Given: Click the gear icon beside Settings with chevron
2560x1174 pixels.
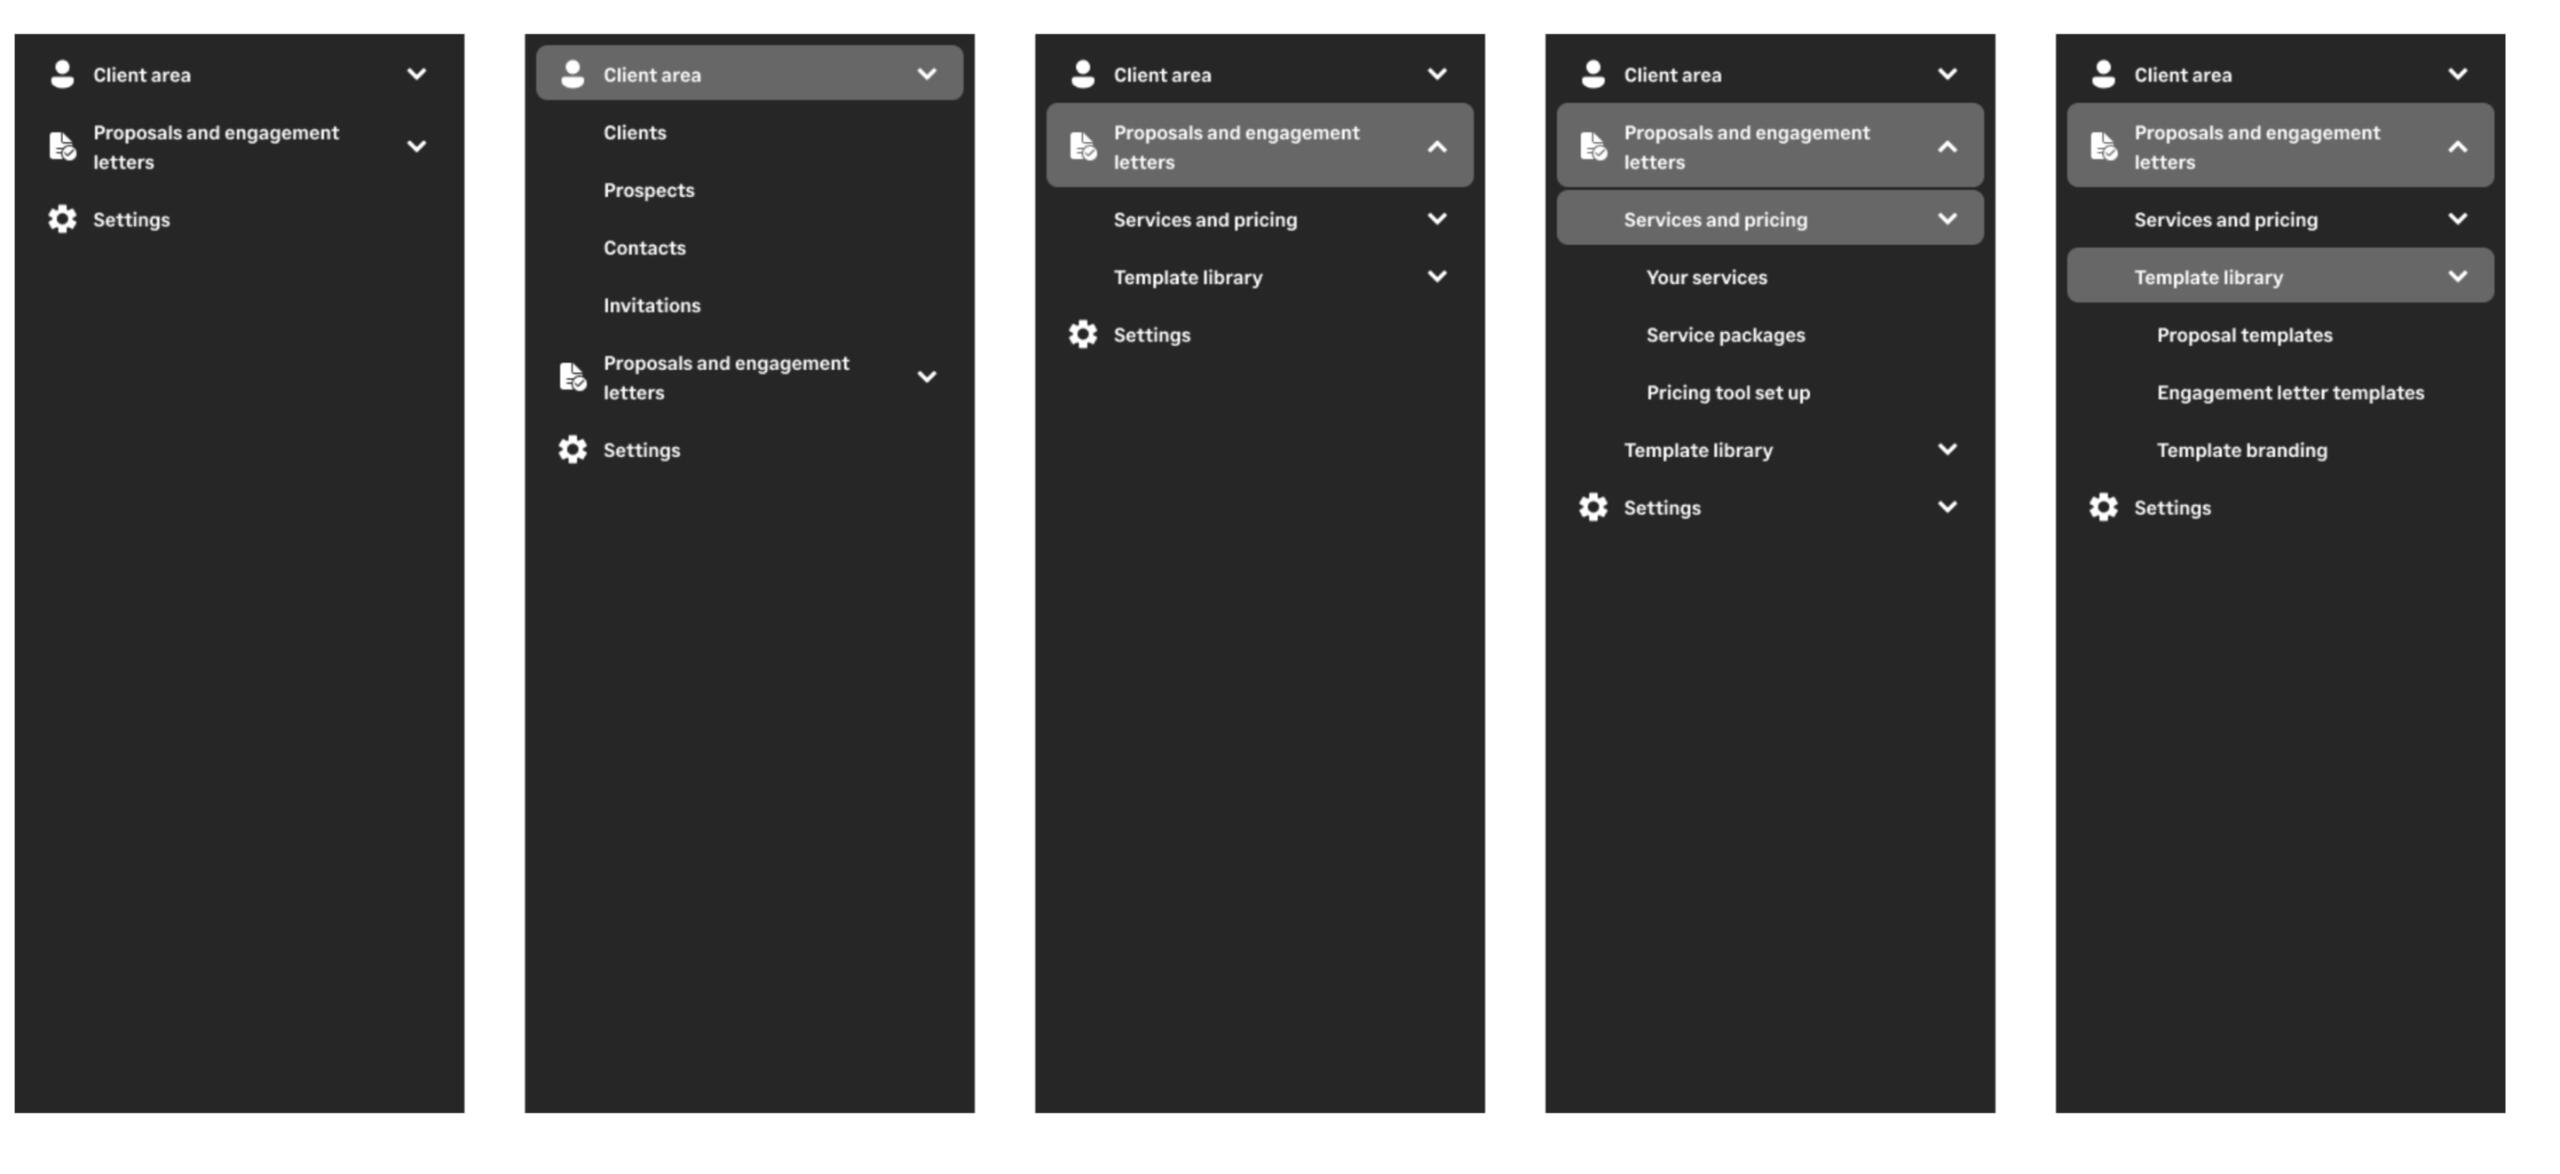Looking at the screenshot, I should (1593, 507).
